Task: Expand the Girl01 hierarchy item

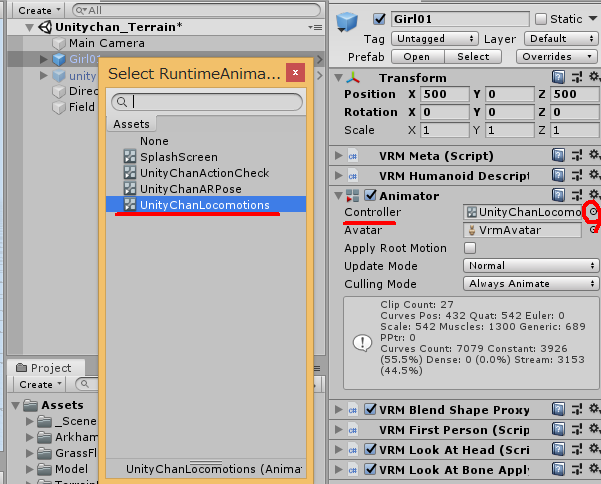Action: pos(44,59)
